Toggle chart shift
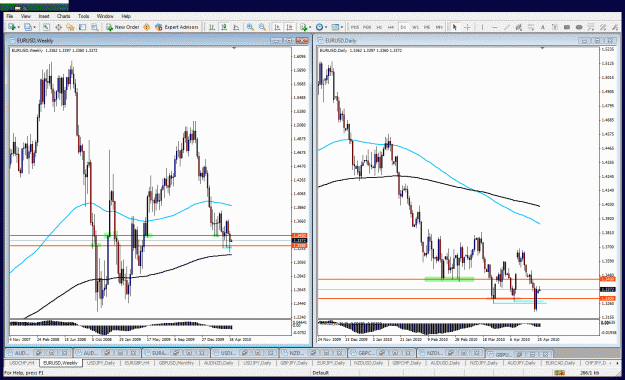Screen dimensions: 625x380 click(289, 27)
